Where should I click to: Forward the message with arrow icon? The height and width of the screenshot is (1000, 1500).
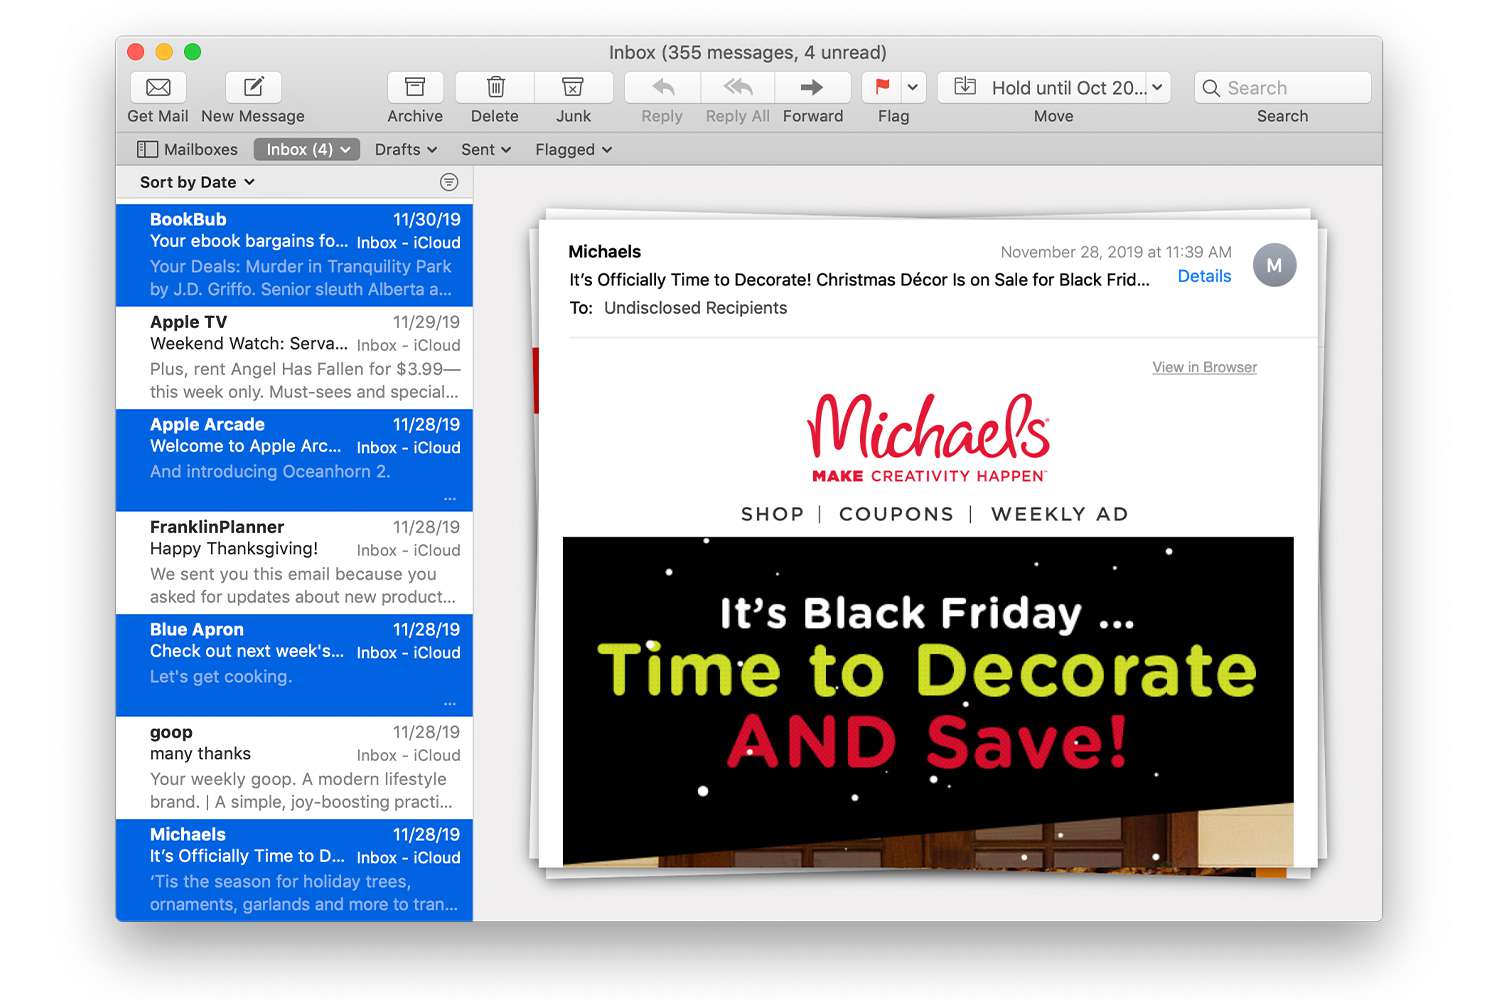pos(812,87)
